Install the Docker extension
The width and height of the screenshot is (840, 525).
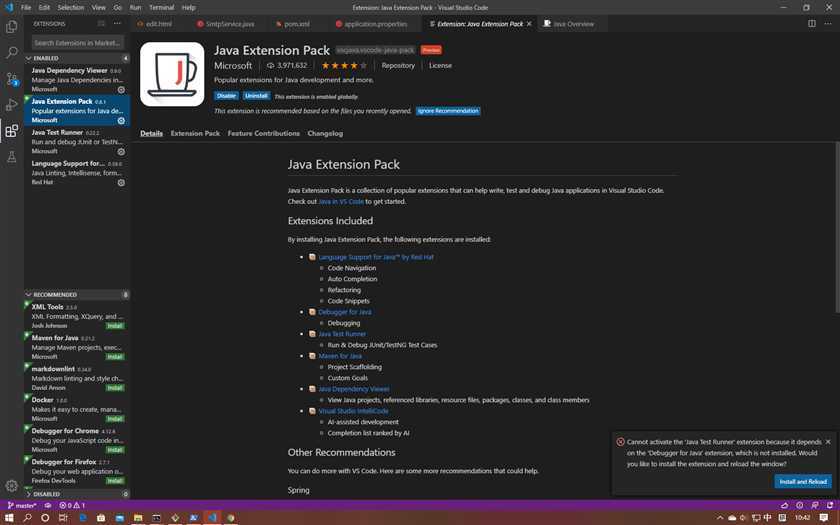click(x=115, y=419)
